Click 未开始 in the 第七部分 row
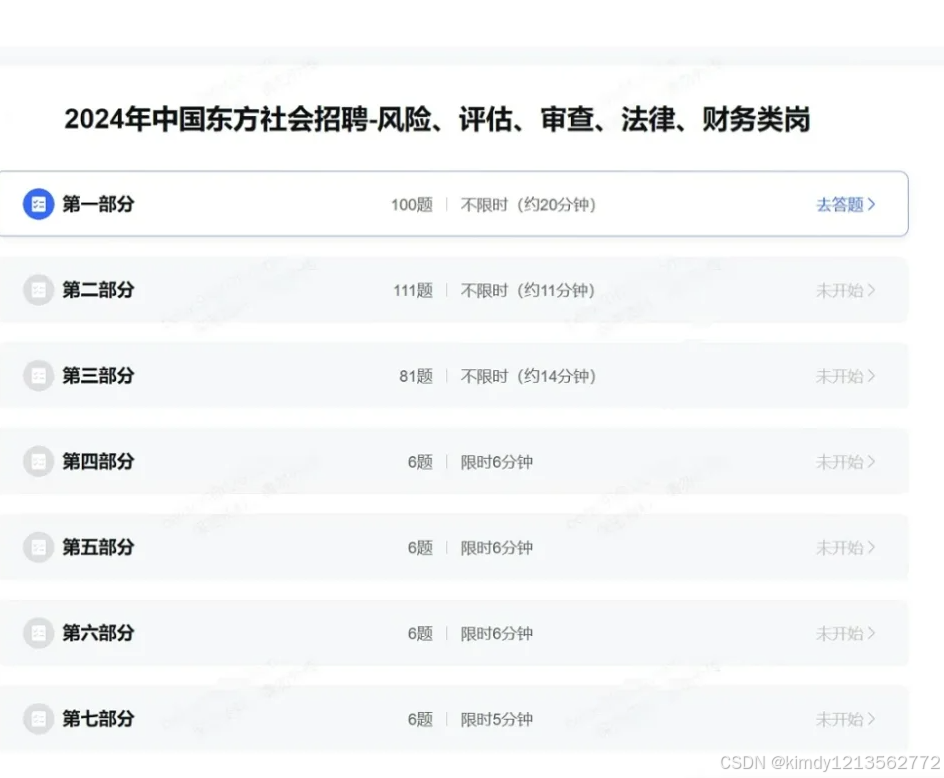The image size is (944, 778). coord(845,719)
